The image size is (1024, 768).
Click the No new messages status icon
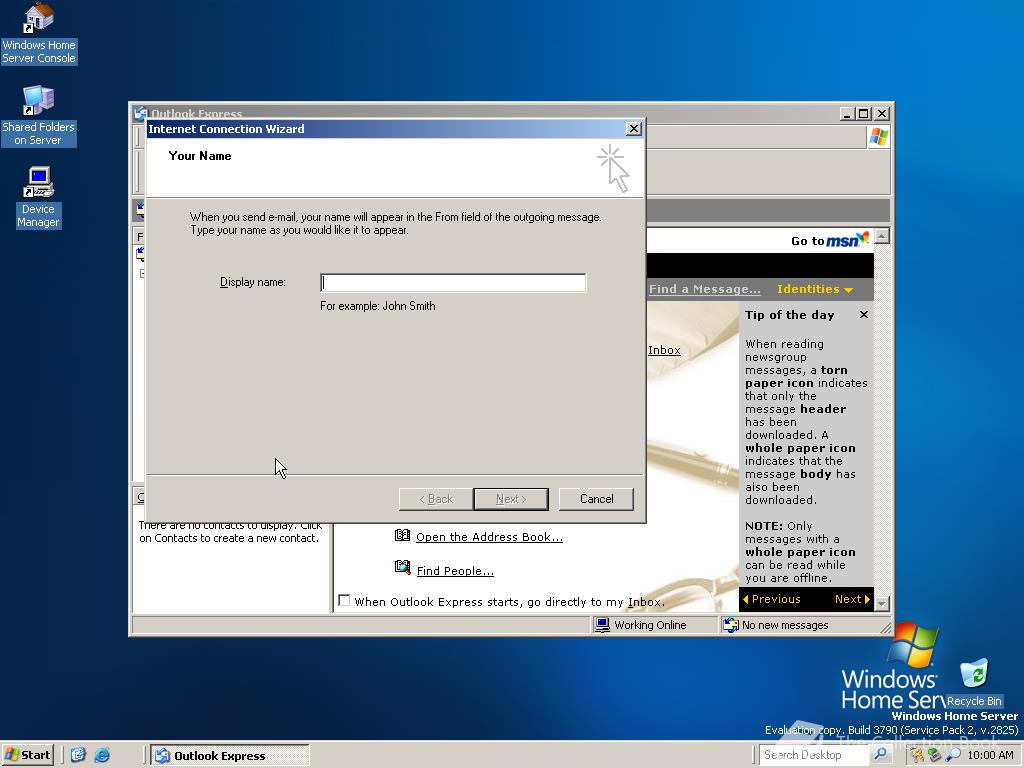[731, 625]
